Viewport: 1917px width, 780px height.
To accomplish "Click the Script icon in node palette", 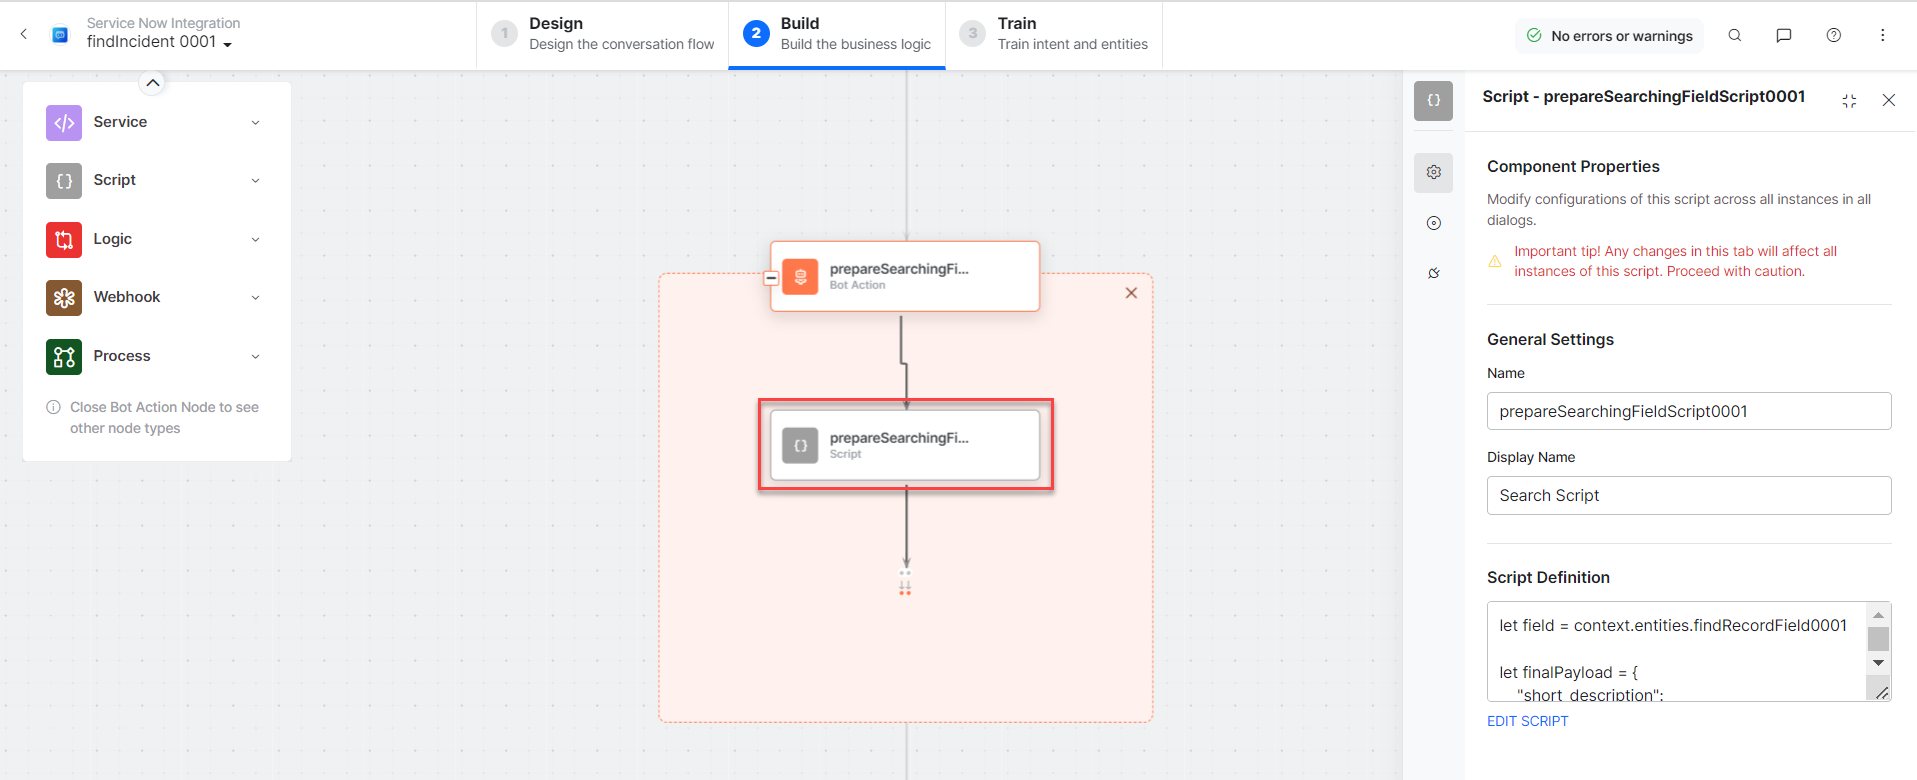I will (64, 181).
